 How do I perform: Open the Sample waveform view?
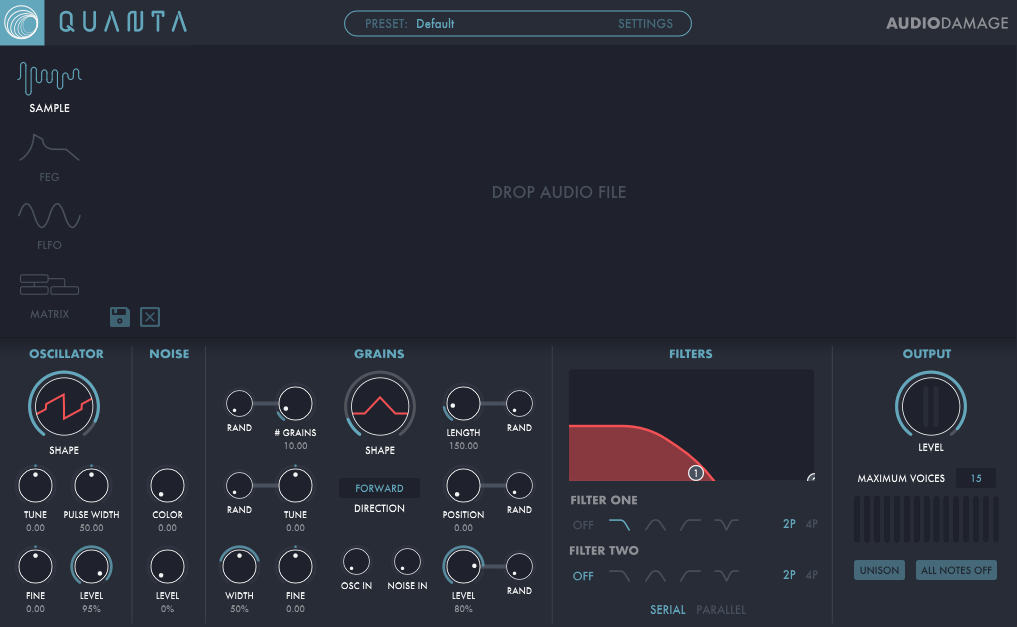[x=49, y=88]
